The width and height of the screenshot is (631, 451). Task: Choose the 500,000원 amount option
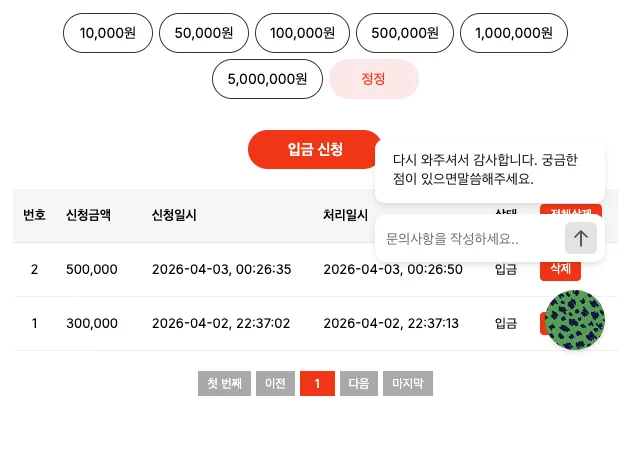click(405, 33)
